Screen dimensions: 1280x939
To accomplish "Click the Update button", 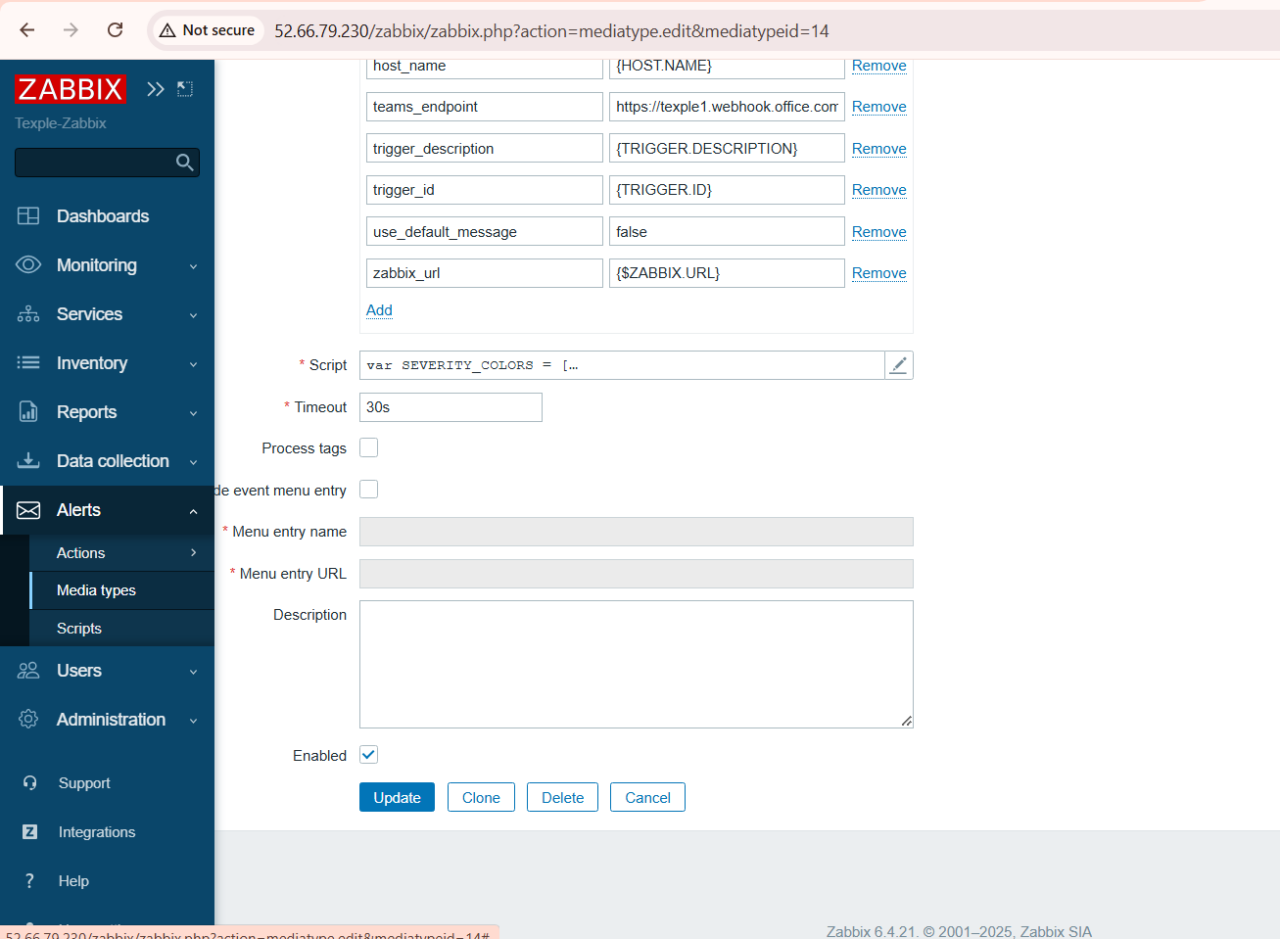I will click(396, 797).
